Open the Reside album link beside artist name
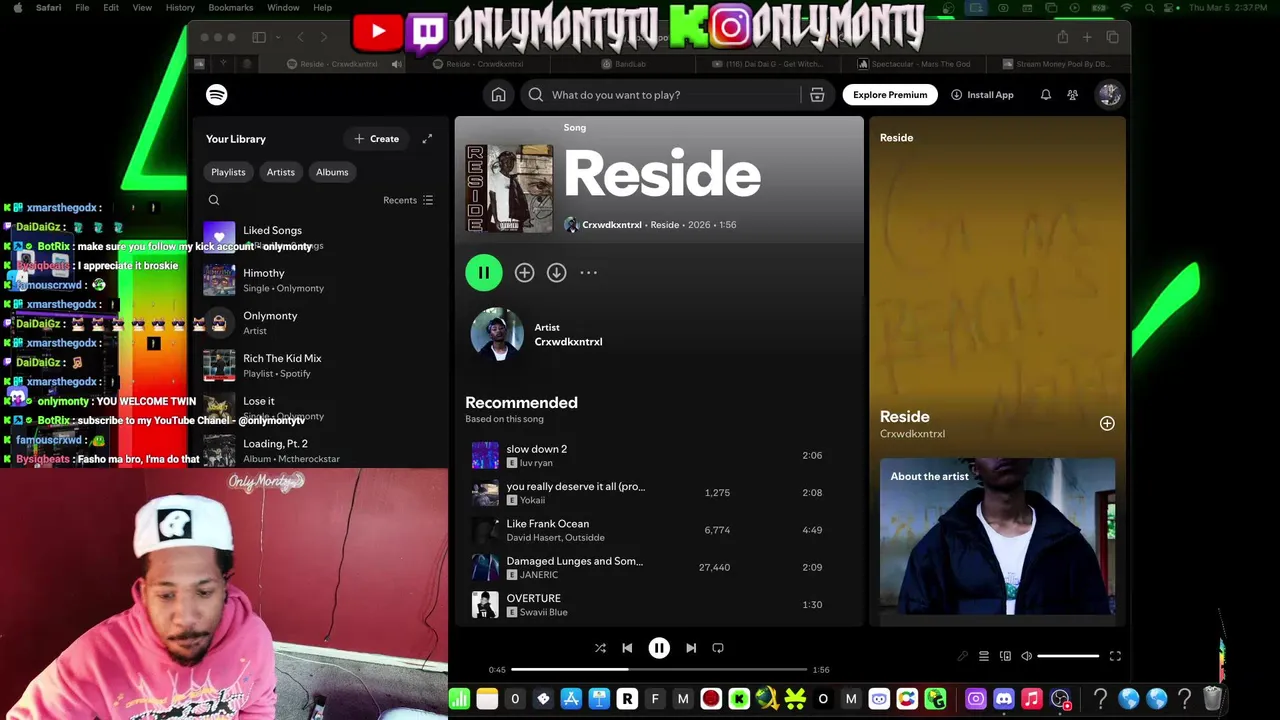The height and width of the screenshot is (720, 1280). [665, 225]
